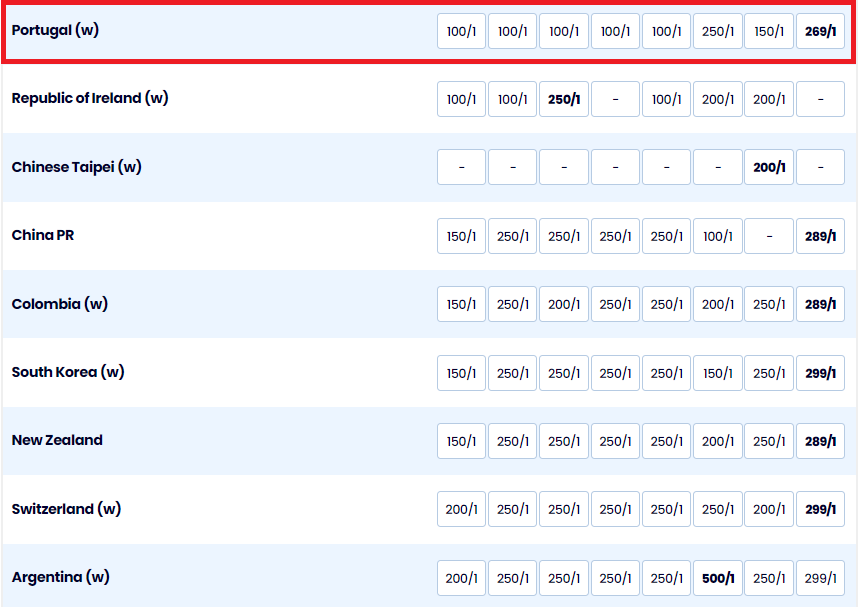Select Argentina's bold 500/1 odds
The image size is (861, 607).
[717, 578]
